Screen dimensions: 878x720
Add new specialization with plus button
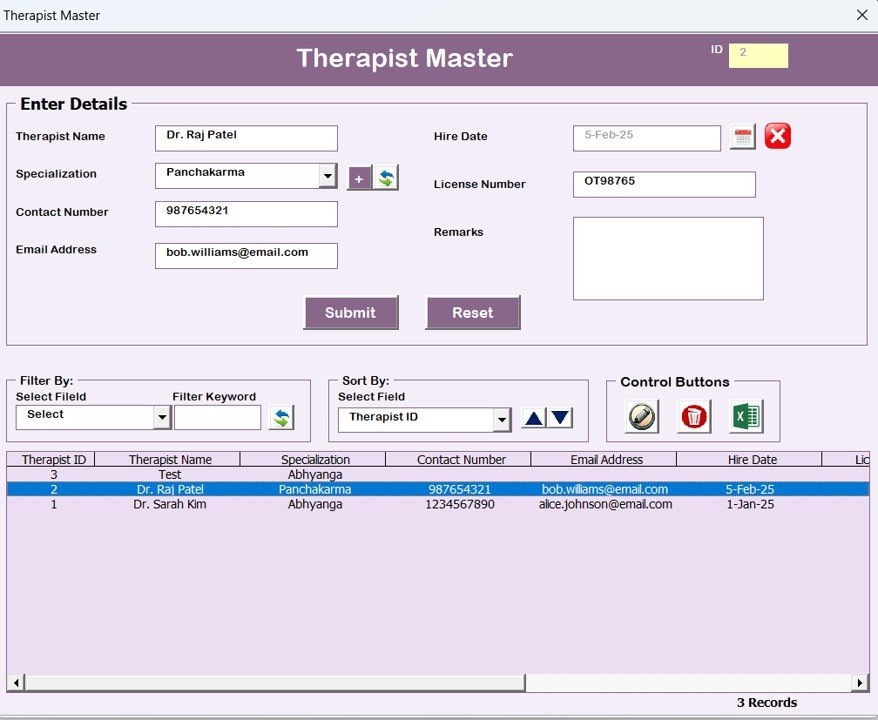(x=359, y=179)
